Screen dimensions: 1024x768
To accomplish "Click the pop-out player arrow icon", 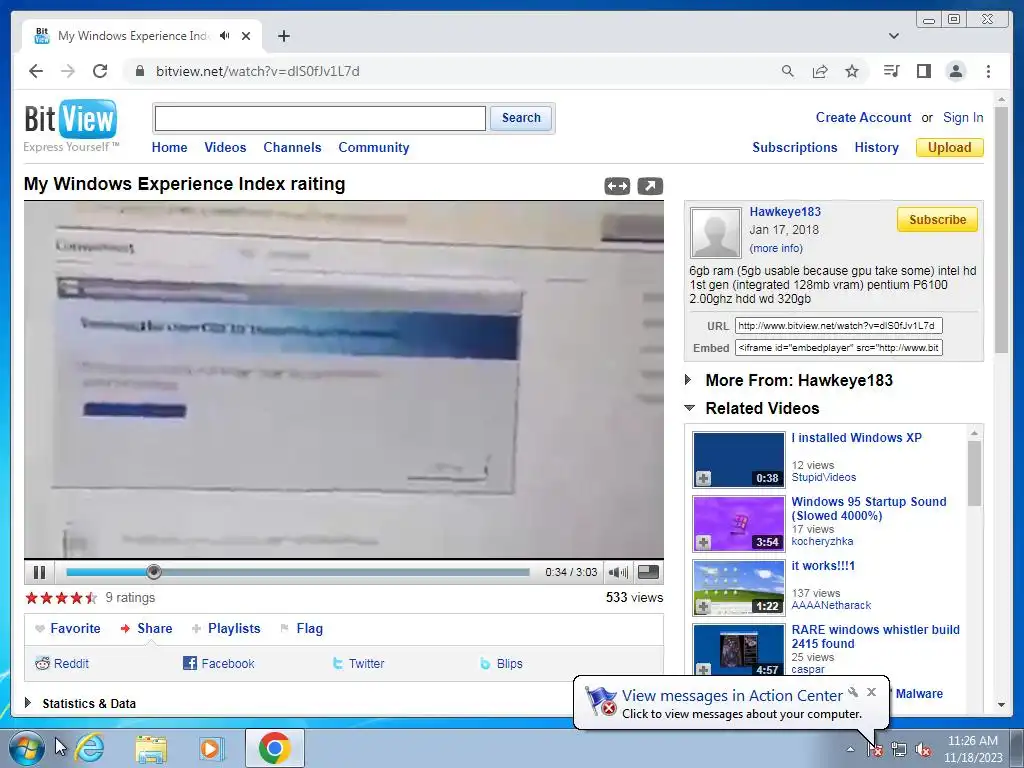I will [x=650, y=186].
